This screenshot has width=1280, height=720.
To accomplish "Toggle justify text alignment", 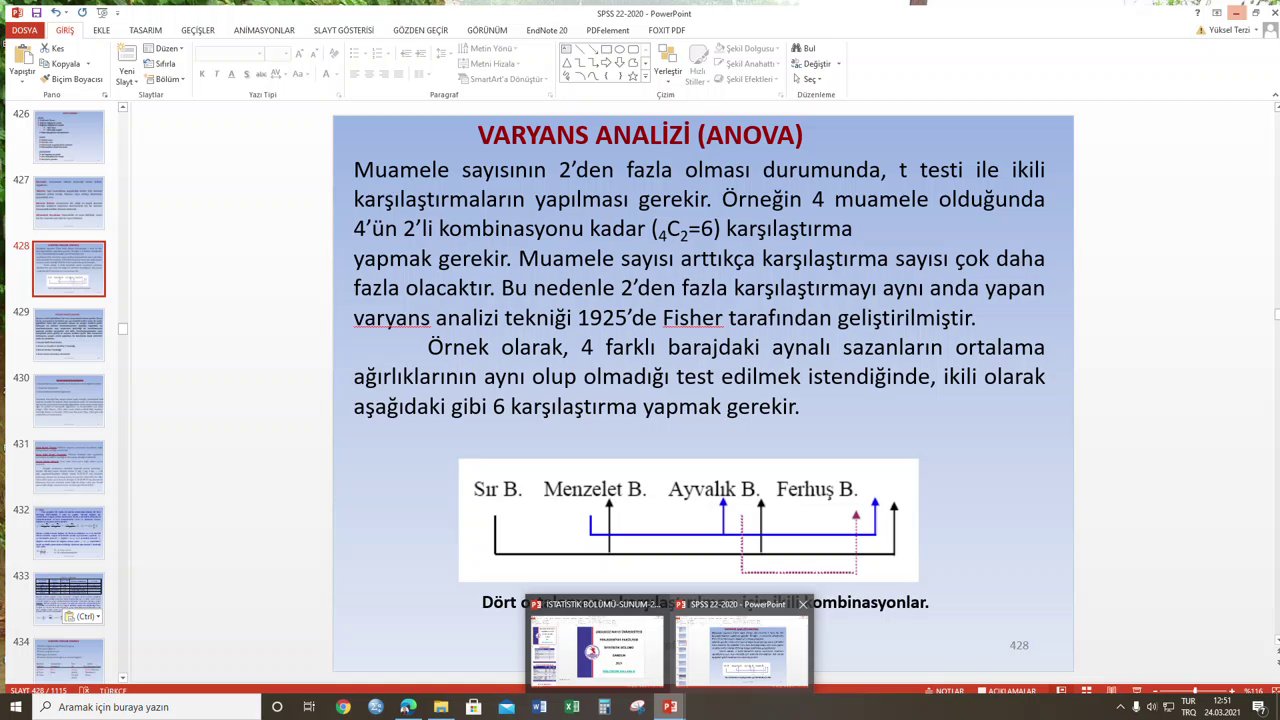I will 398,74.
